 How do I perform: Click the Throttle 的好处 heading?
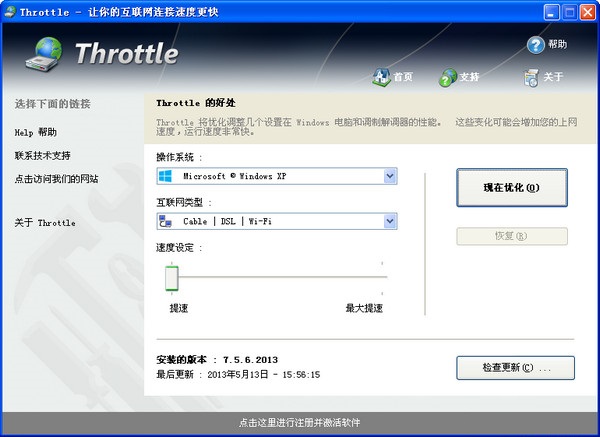click(196, 103)
